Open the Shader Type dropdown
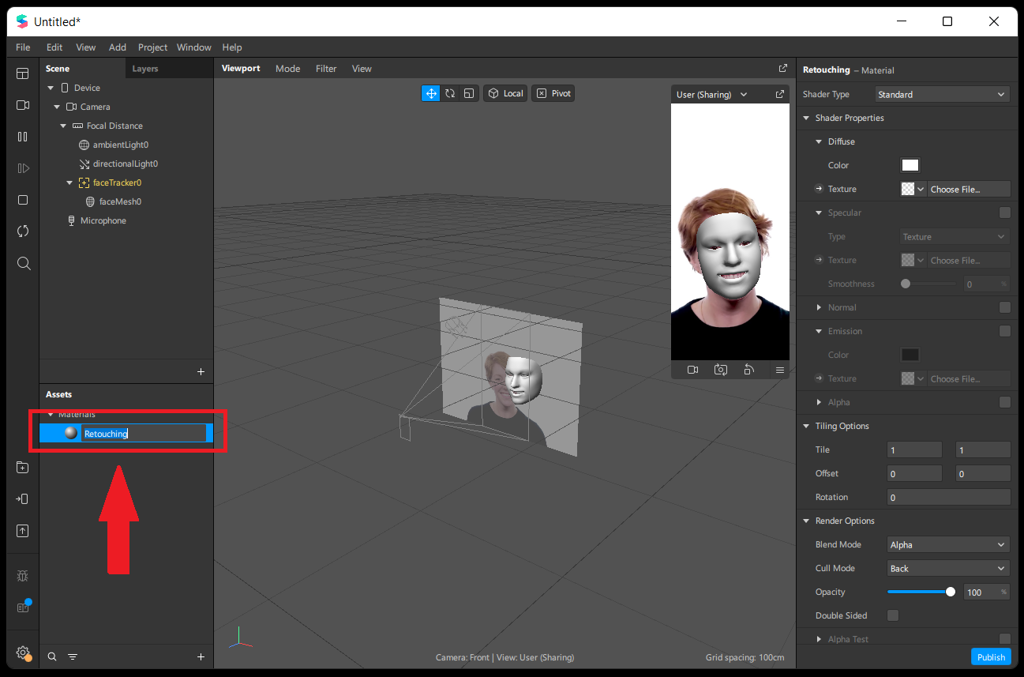The height and width of the screenshot is (677, 1024). tap(942, 94)
